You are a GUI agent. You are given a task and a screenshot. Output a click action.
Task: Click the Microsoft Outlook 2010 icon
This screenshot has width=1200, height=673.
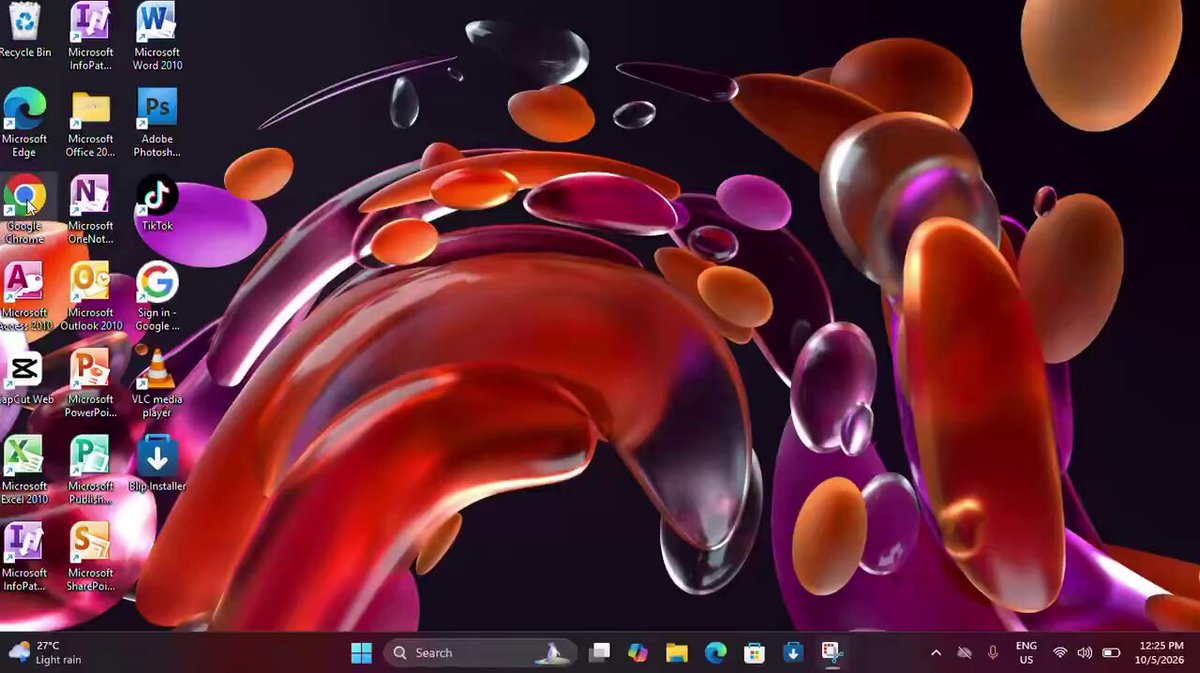(91, 297)
